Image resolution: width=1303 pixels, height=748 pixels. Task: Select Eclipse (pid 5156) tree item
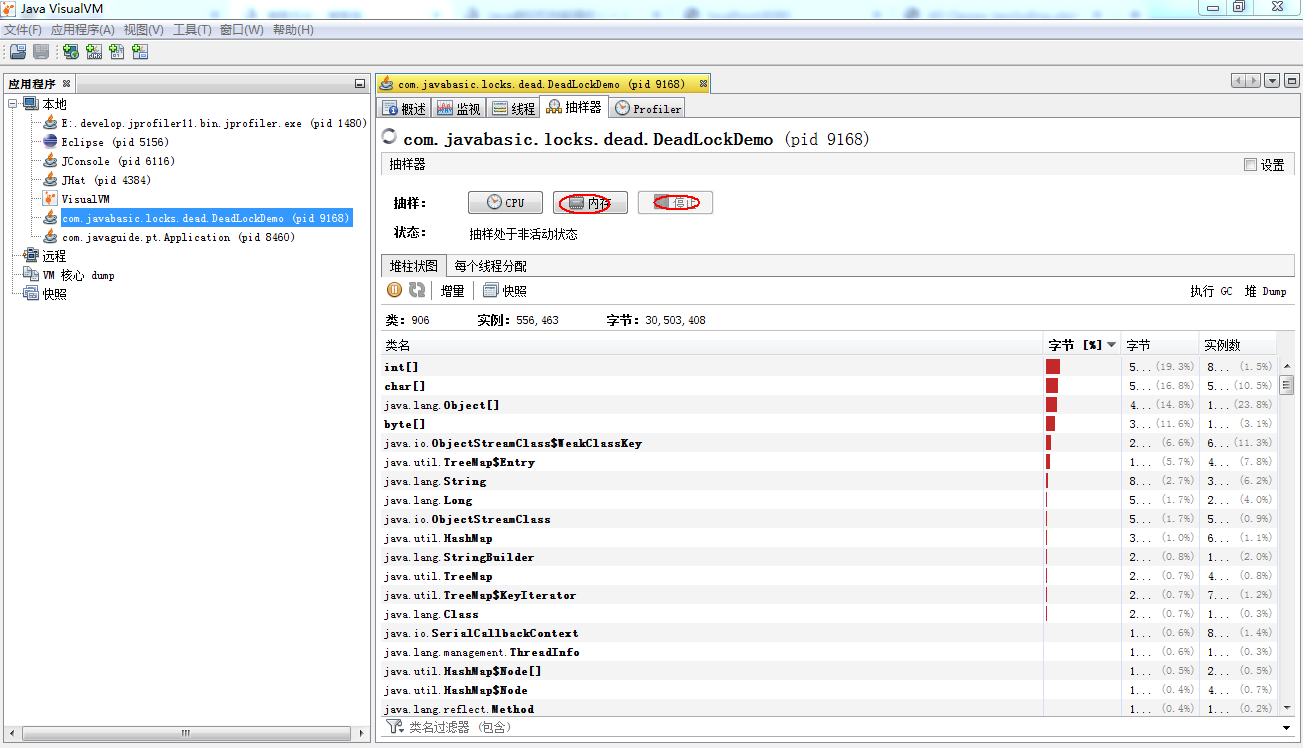(x=115, y=142)
